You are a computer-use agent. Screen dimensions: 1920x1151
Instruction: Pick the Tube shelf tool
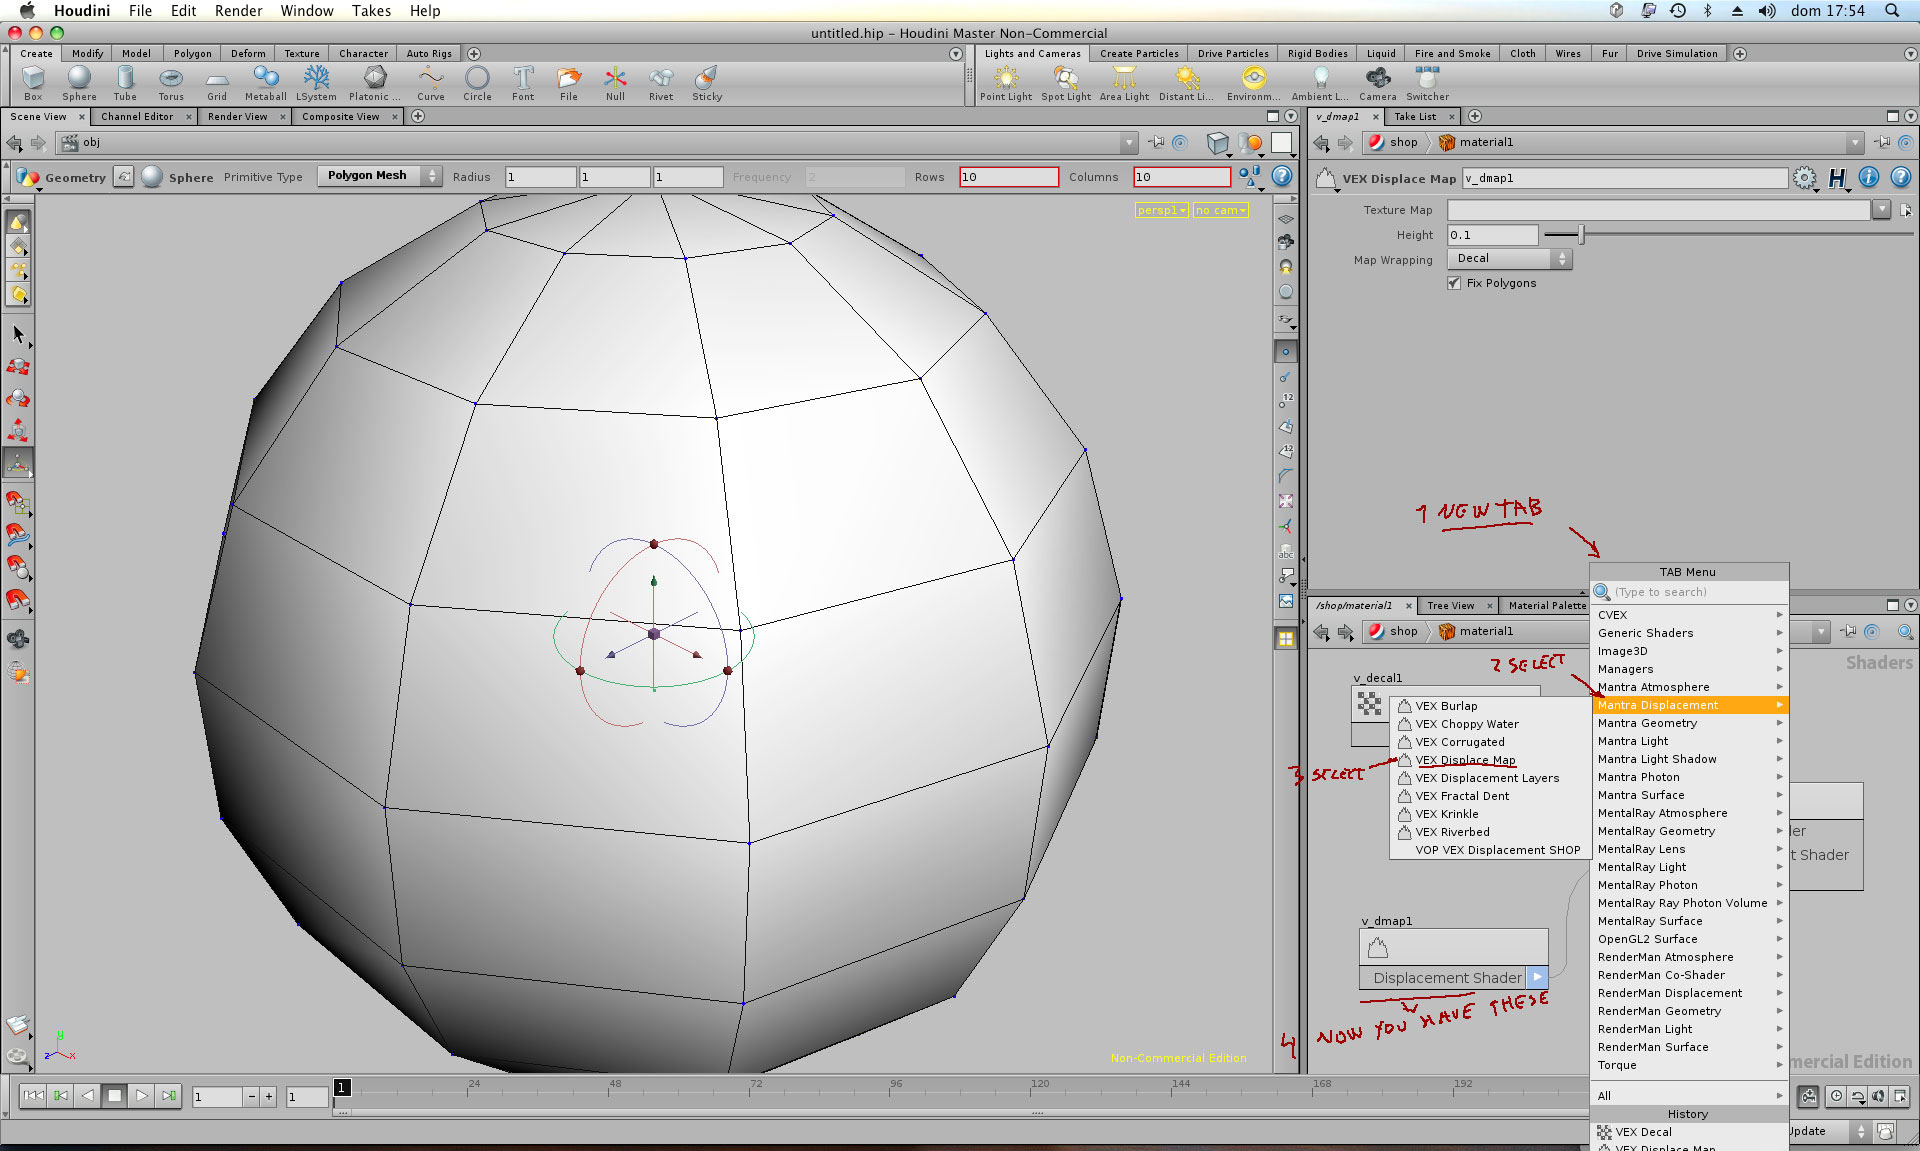point(125,83)
